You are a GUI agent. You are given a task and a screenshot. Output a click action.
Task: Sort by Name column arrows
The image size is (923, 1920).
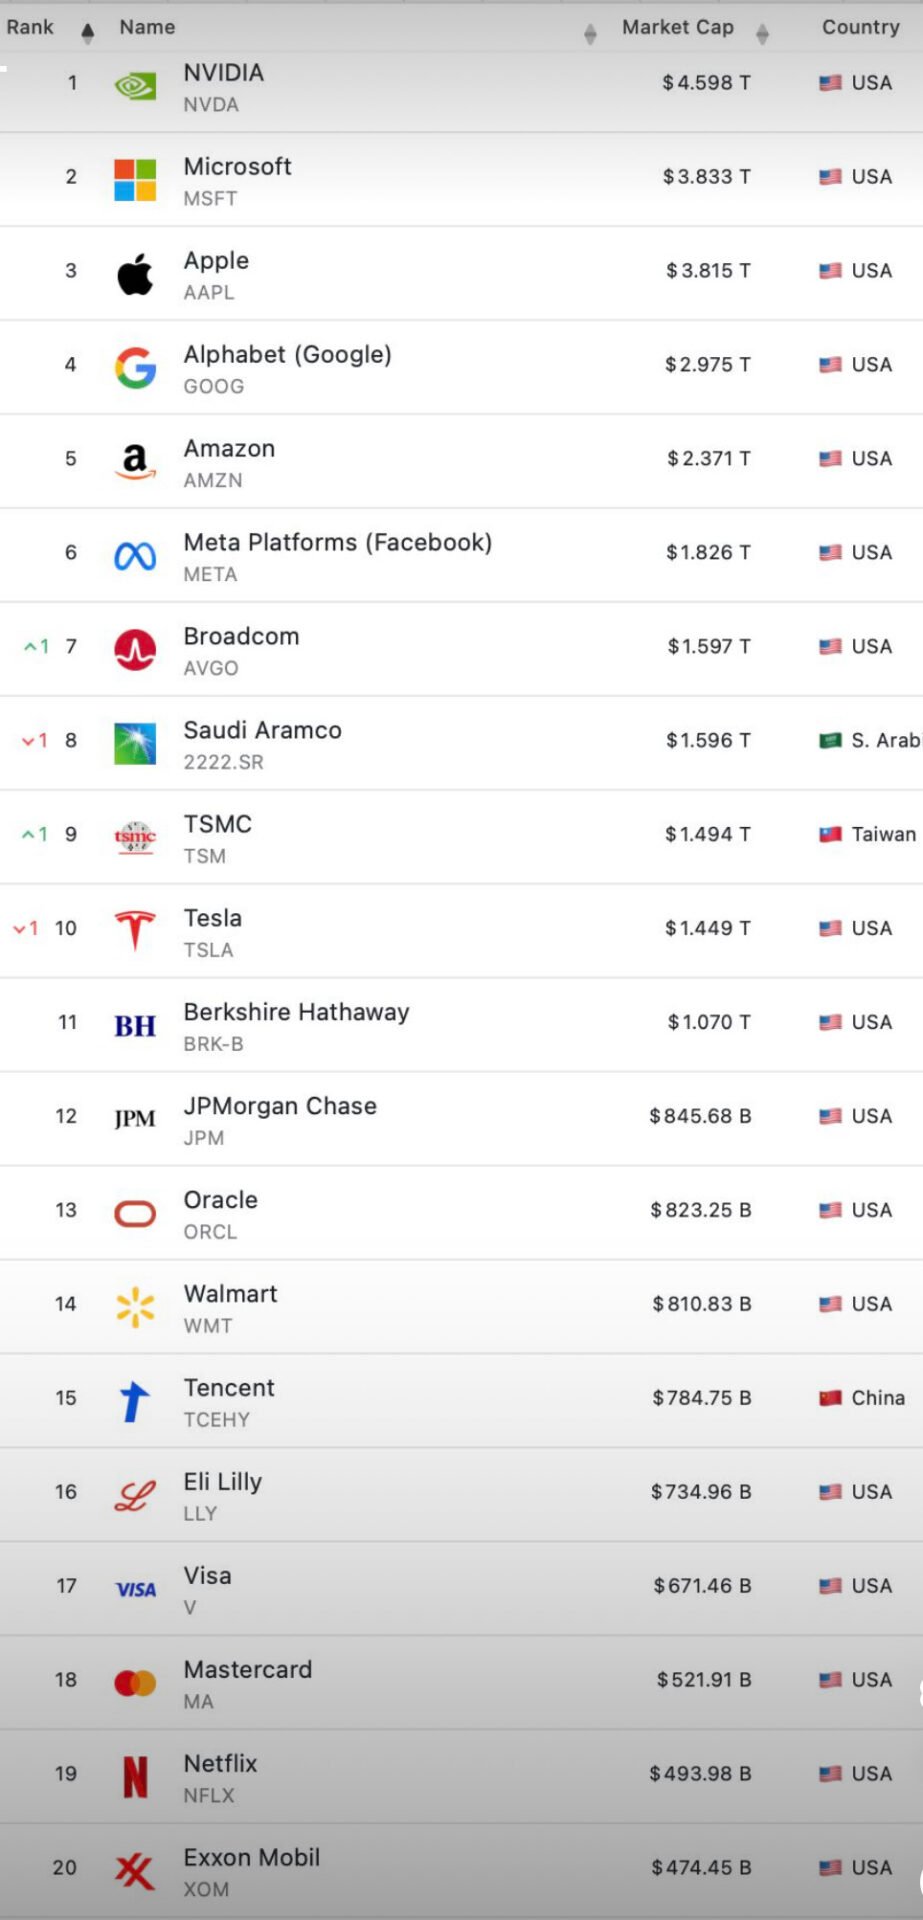(590, 34)
